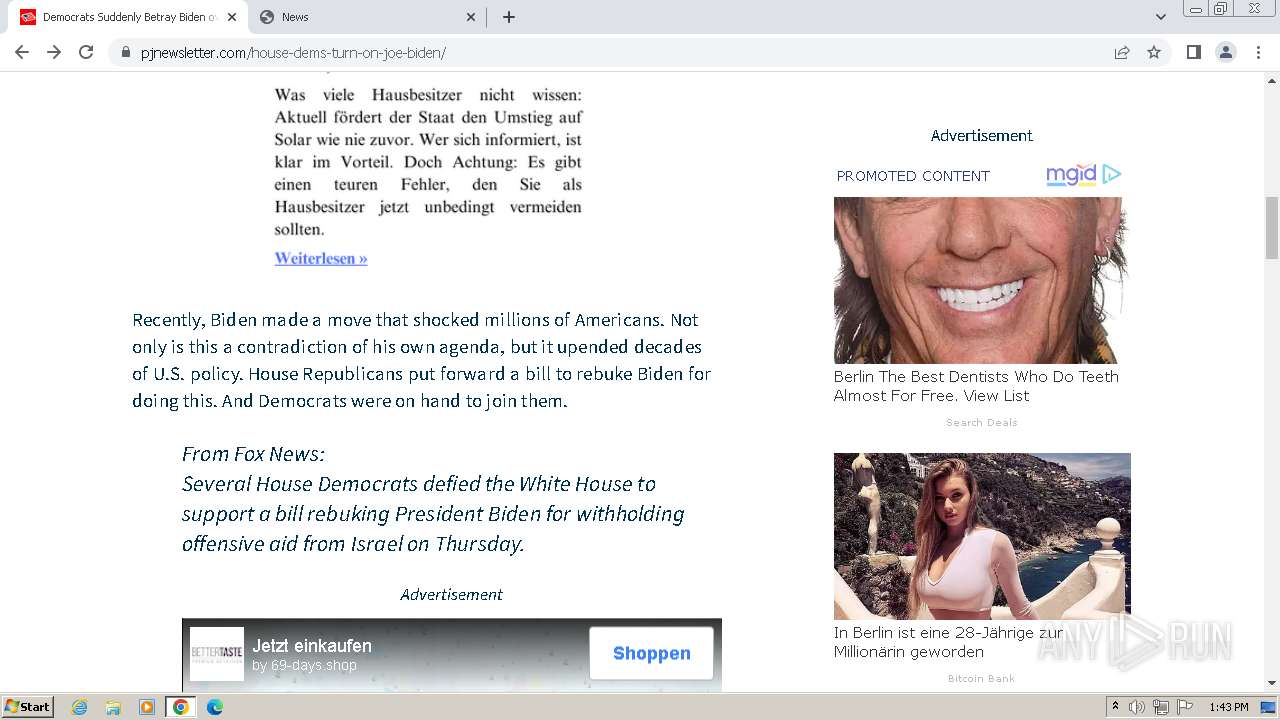The width and height of the screenshot is (1280, 720).
Task: Click paragraph starting Recently, Biden made
Action: pos(422,360)
